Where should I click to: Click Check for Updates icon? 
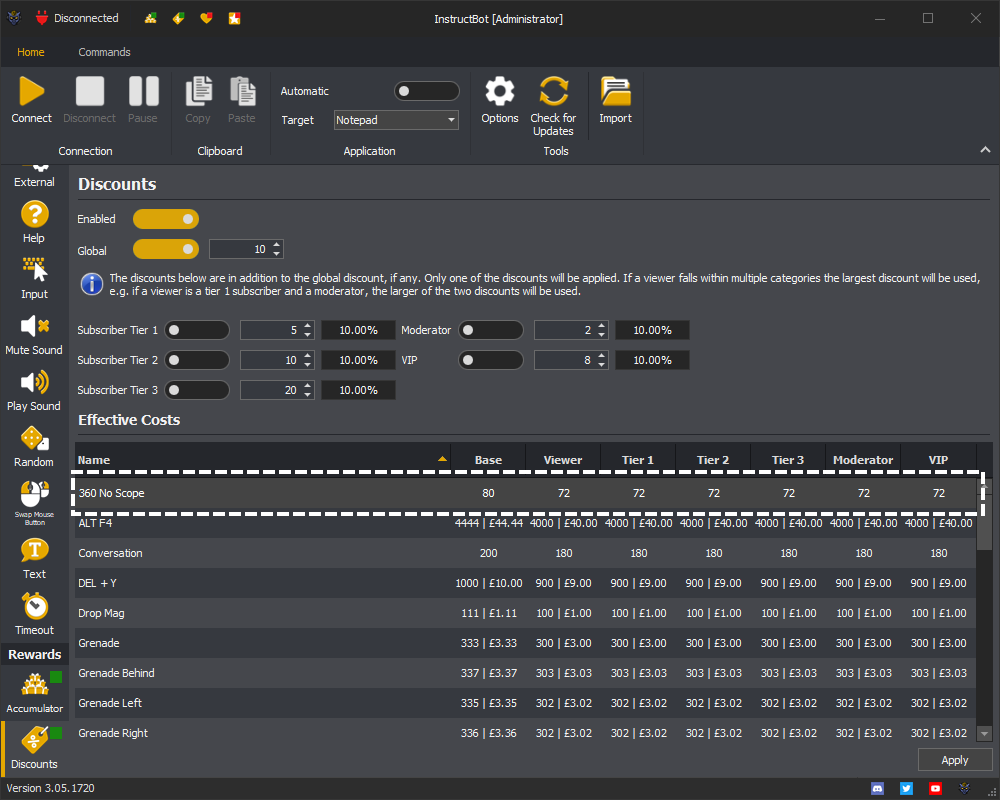coord(553,91)
